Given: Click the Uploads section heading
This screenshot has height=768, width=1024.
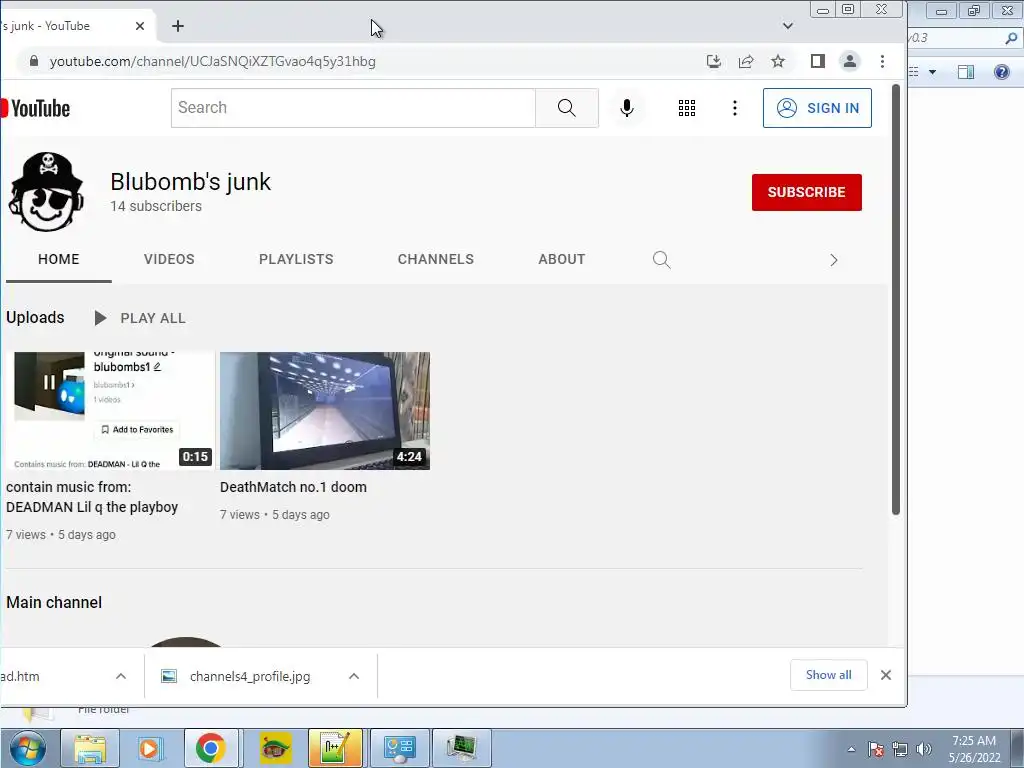Looking at the screenshot, I should [35, 317].
